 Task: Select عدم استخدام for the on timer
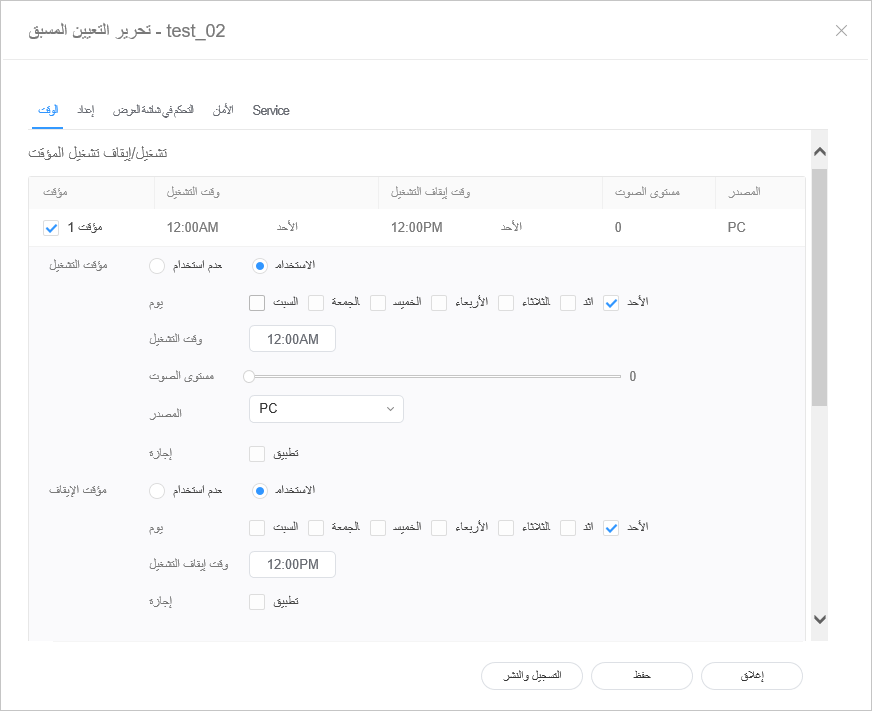[x=157, y=266]
